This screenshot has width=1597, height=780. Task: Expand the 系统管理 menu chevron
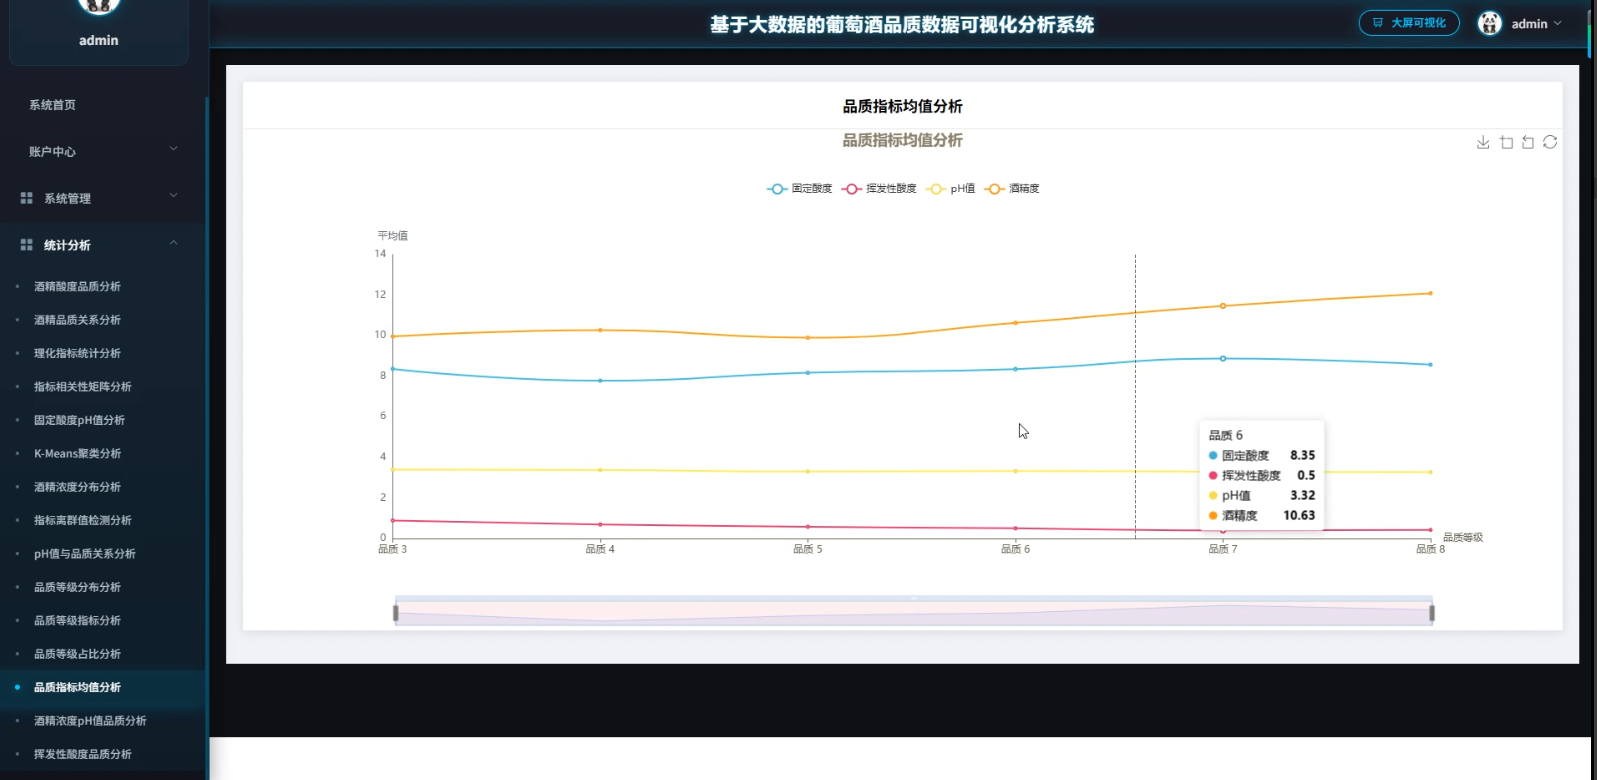click(x=173, y=196)
